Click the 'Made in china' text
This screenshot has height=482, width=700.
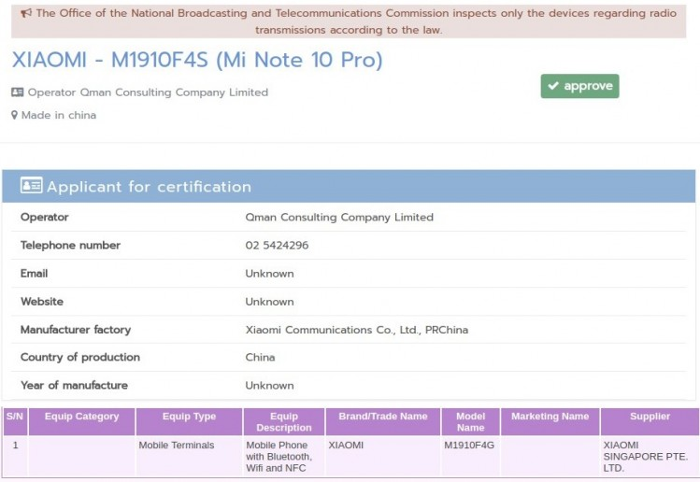tap(58, 115)
